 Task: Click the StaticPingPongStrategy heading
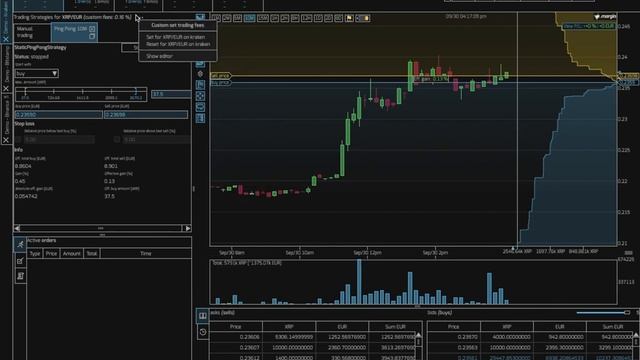(40, 47)
